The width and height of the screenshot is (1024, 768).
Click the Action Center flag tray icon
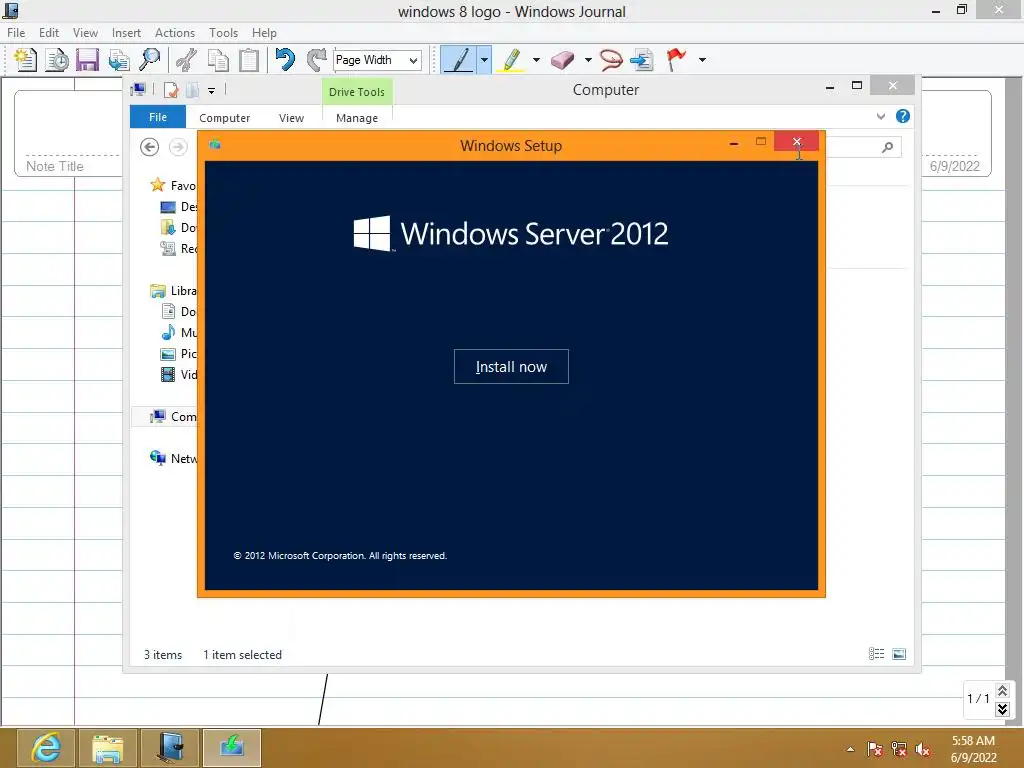[x=874, y=749]
